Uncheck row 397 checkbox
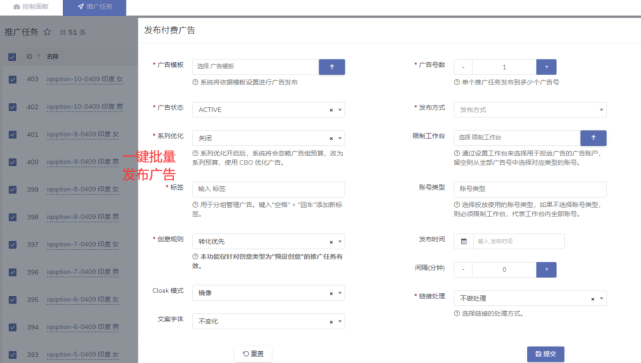The width and height of the screenshot is (641, 363). [13, 244]
